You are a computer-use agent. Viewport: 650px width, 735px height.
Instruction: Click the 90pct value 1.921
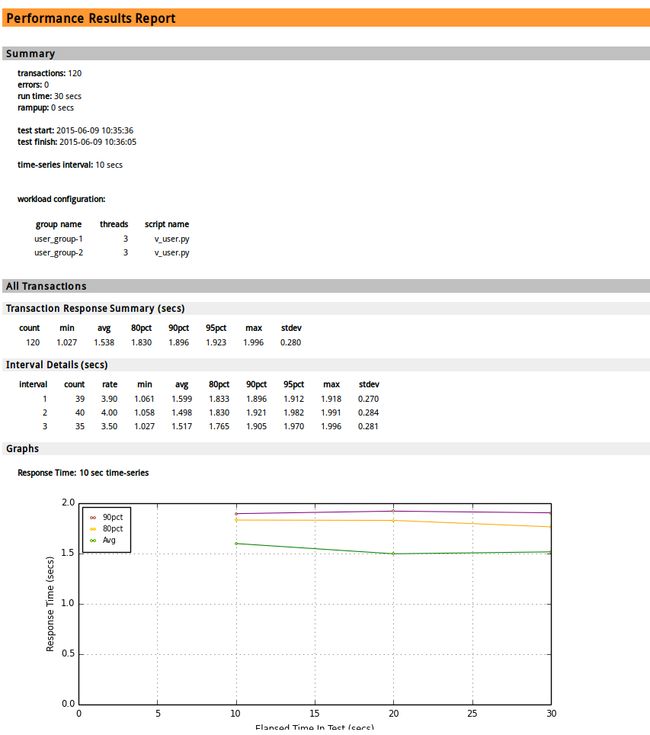pyautogui.click(x=256, y=413)
